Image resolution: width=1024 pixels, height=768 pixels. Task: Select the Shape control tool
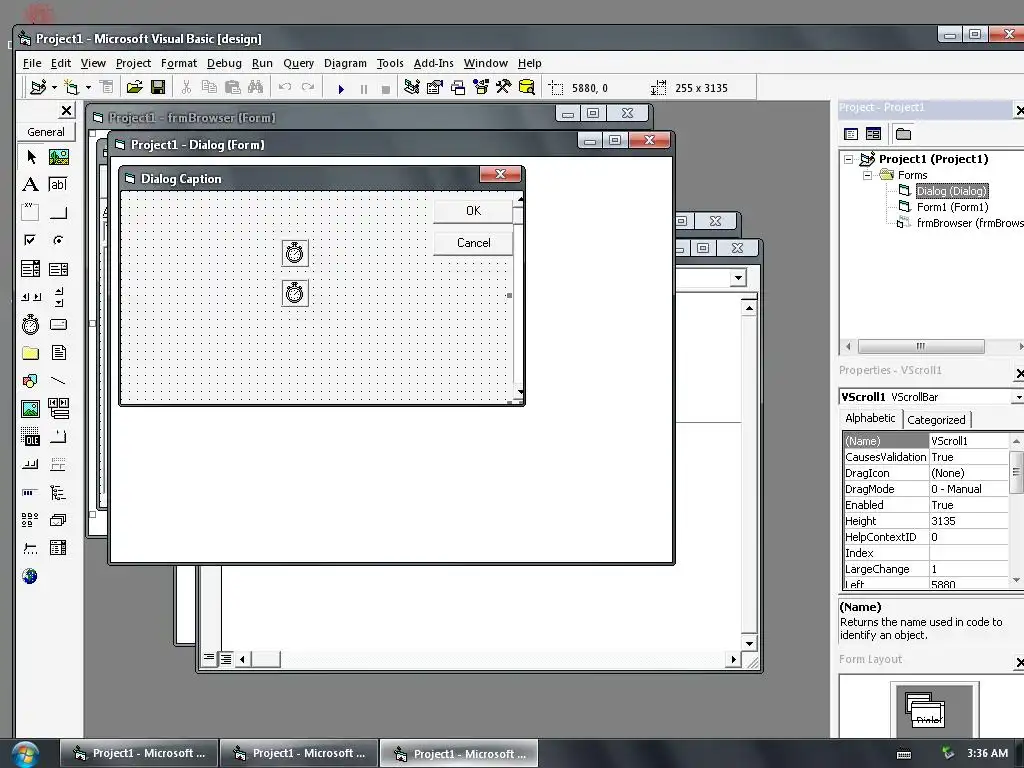[x=31, y=381]
